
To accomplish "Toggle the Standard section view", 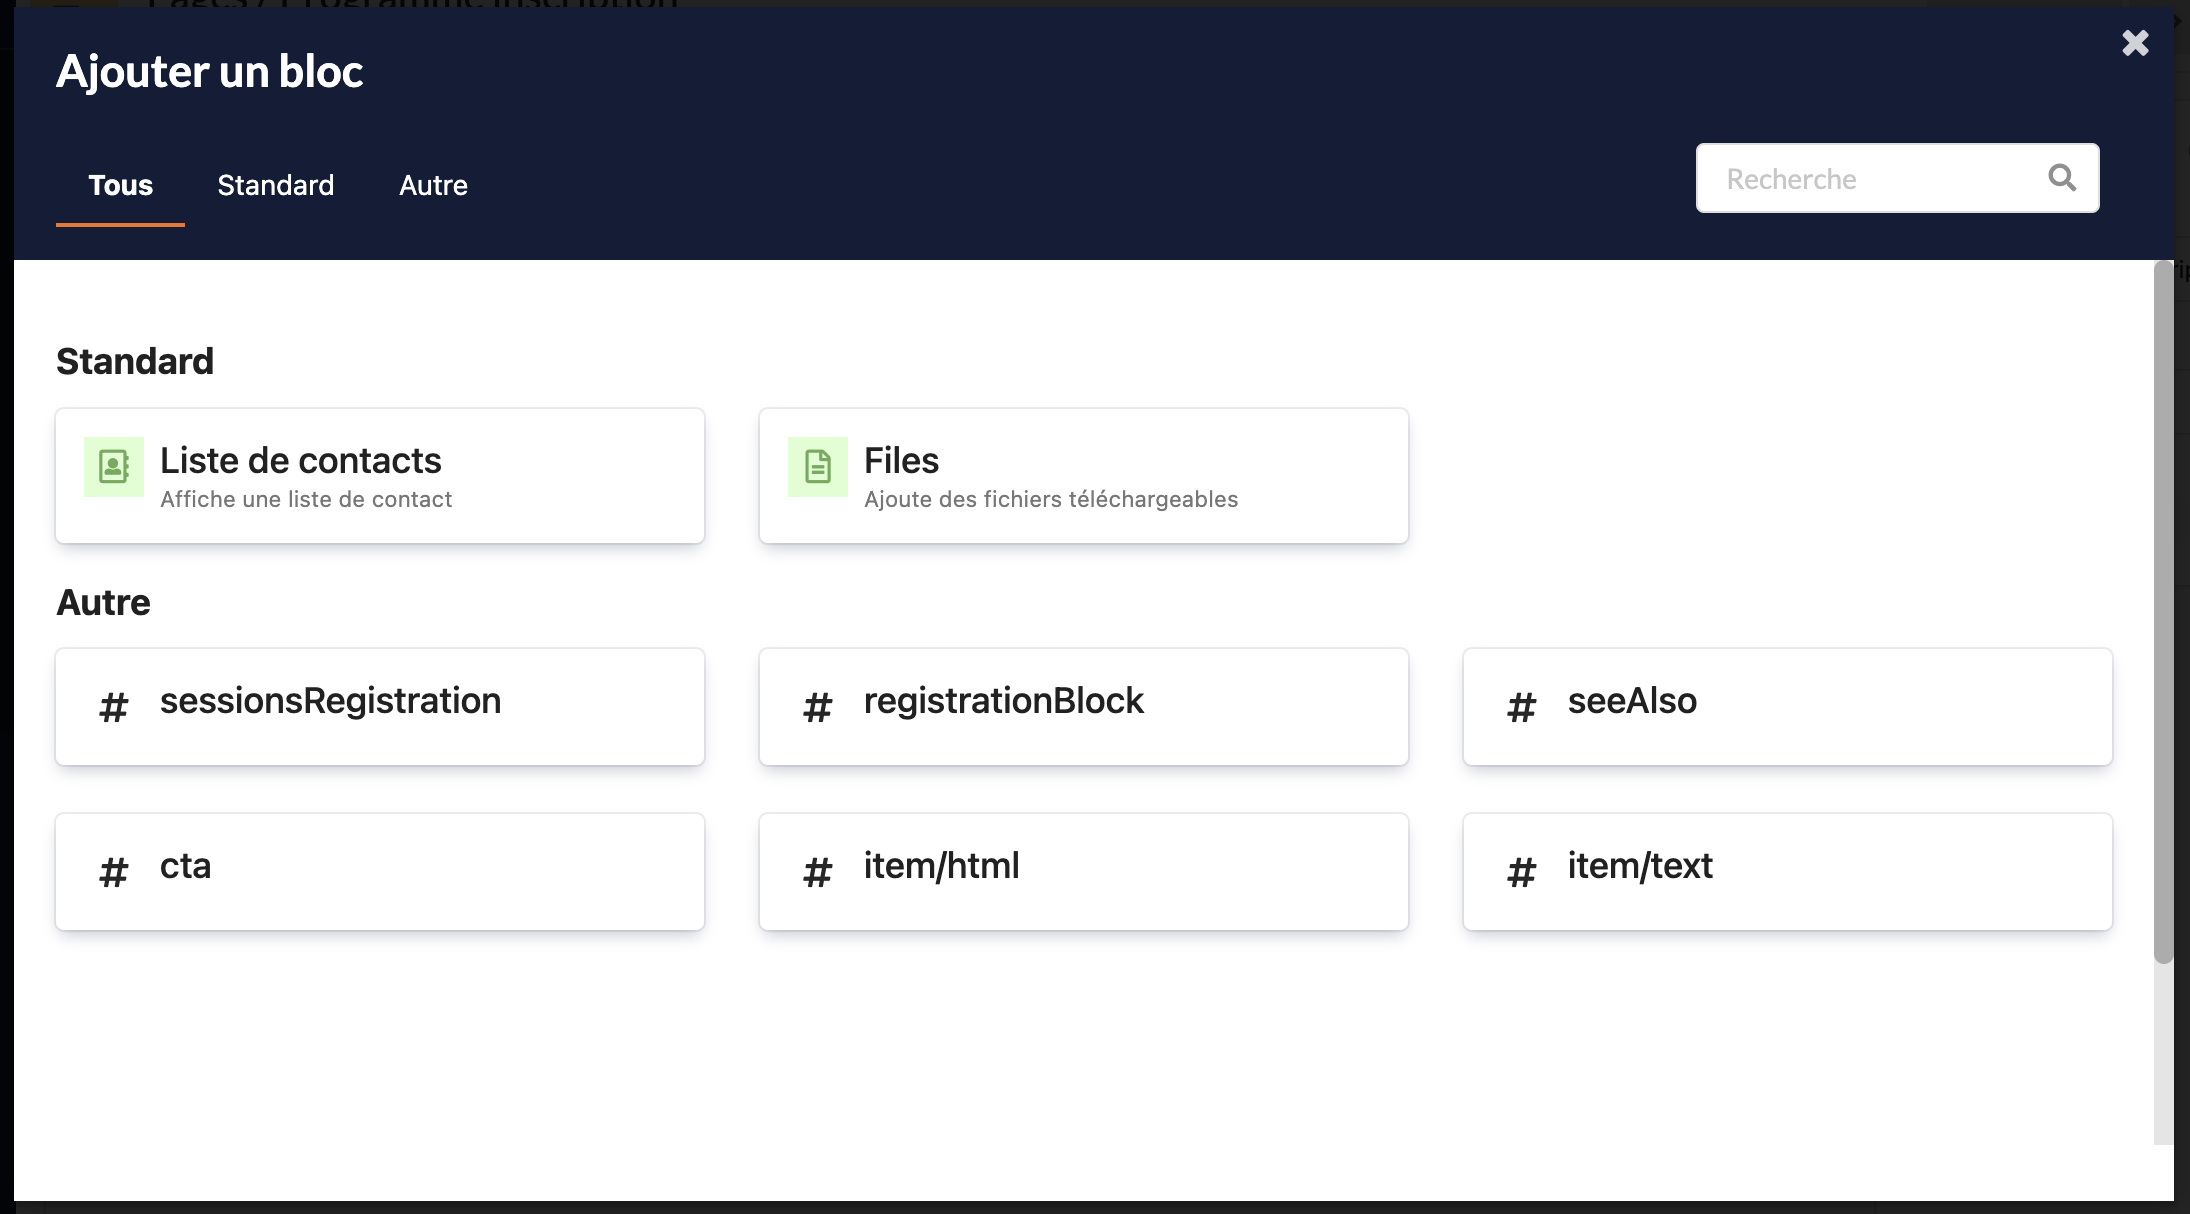I will coord(277,185).
